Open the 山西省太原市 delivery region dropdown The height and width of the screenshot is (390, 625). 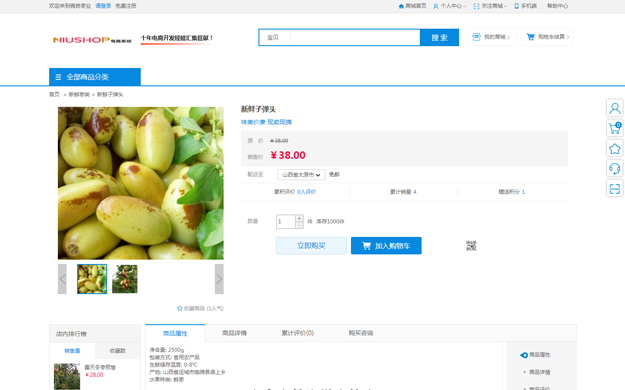[x=301, y=175]
